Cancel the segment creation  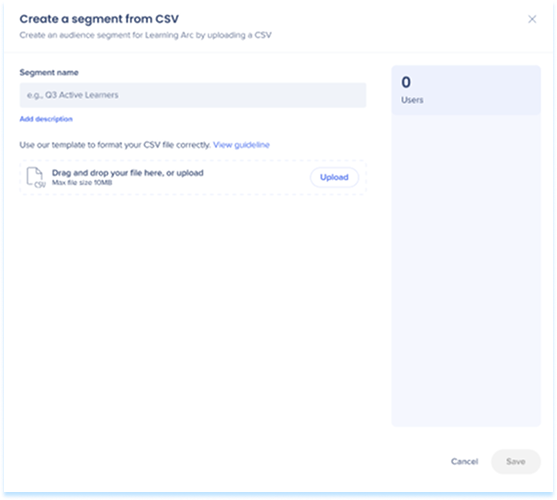(464, 461)
